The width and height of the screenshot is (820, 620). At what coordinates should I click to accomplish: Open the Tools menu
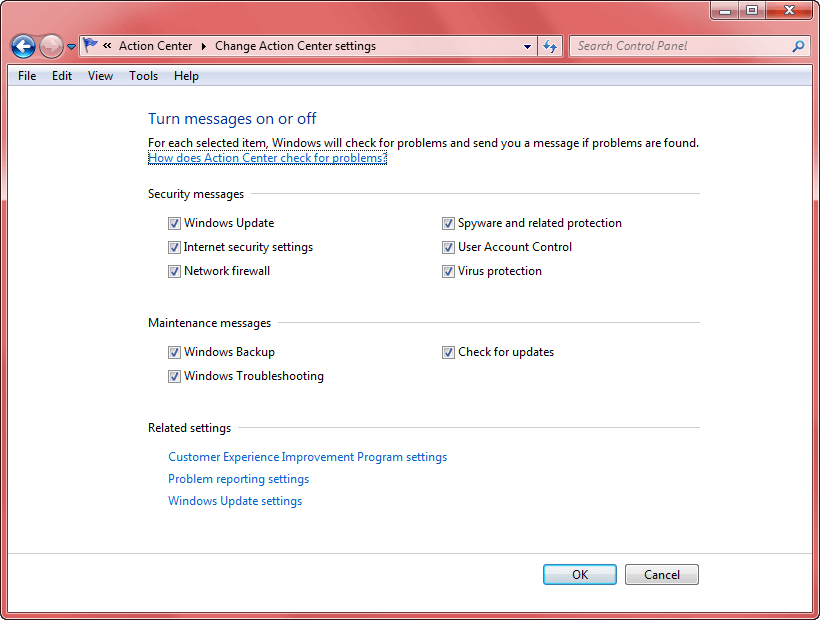click(144, 76)
